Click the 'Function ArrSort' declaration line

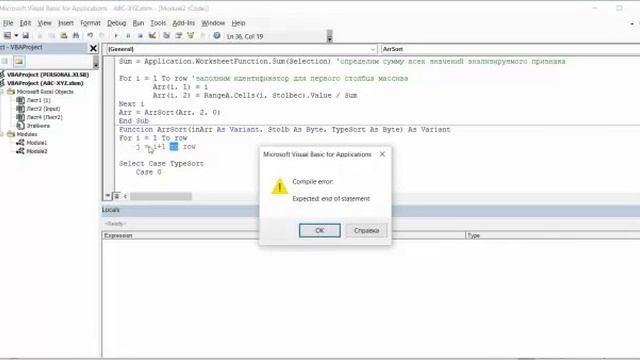pyautogui.click(x=284, y=129)
